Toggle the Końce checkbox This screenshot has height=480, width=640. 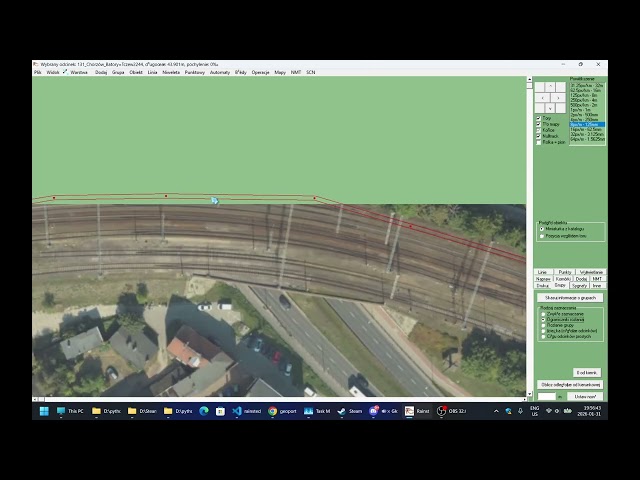tap(538, 130)
